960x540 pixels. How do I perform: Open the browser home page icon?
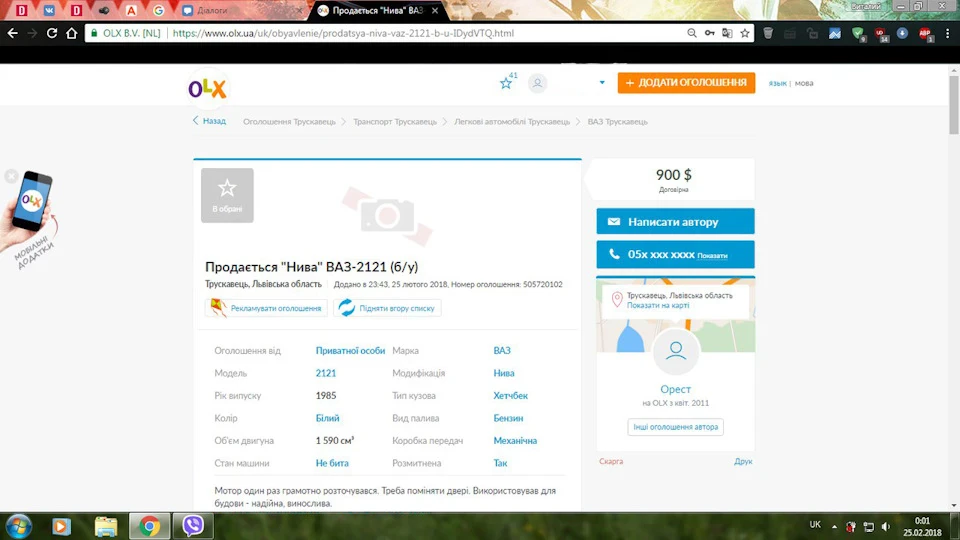pyautogui.click(x=72, y=33)
